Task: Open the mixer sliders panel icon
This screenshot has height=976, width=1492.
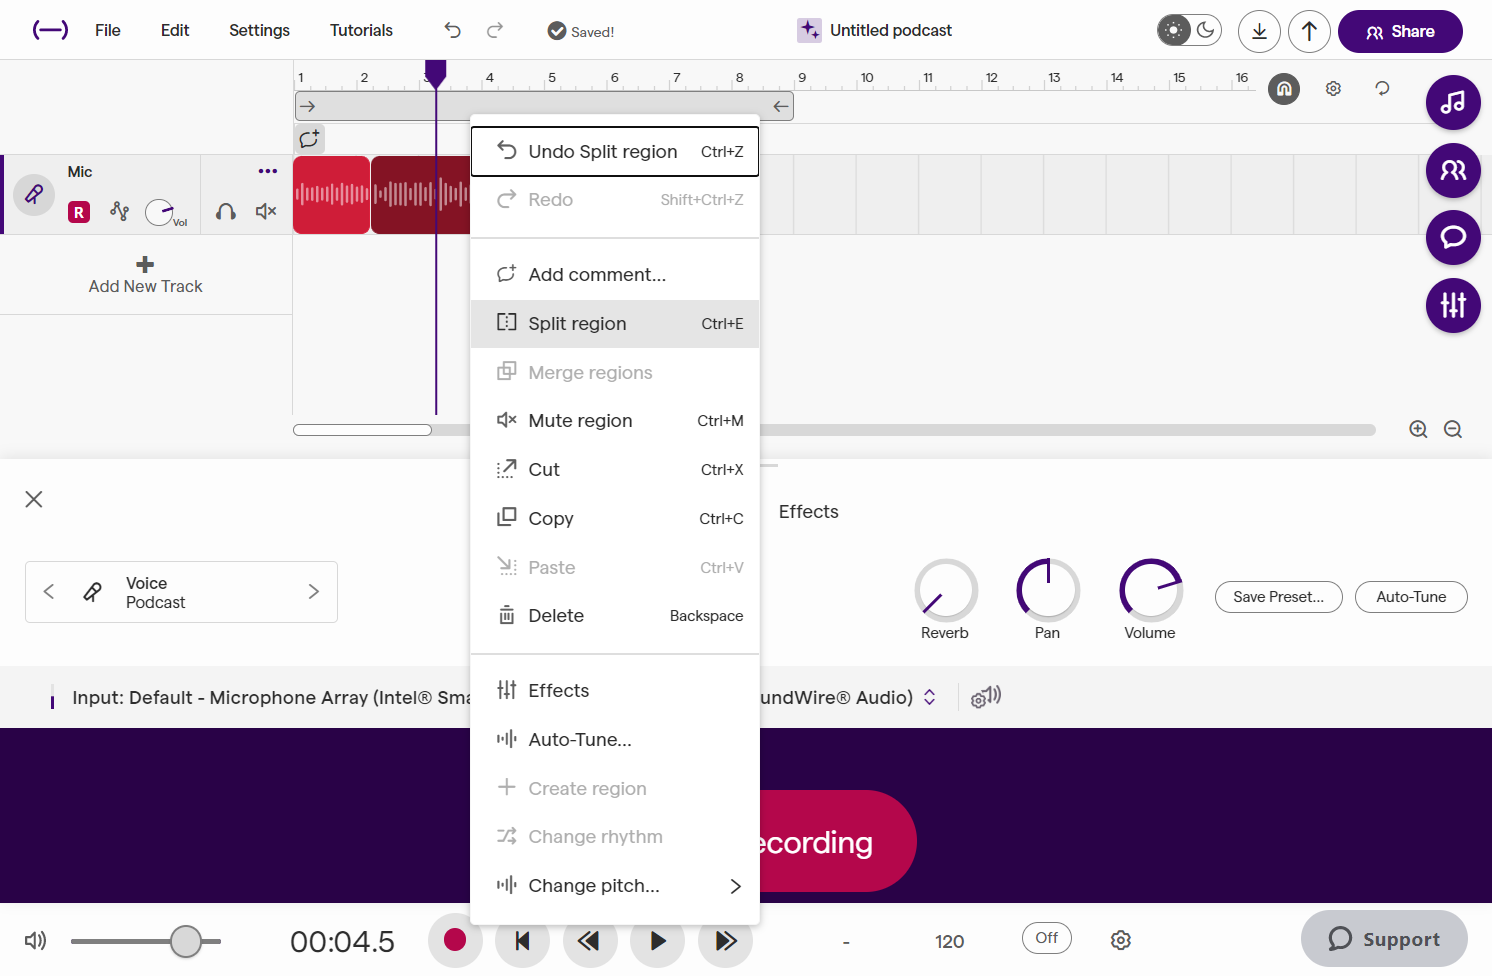Action: pos(1453,305)
